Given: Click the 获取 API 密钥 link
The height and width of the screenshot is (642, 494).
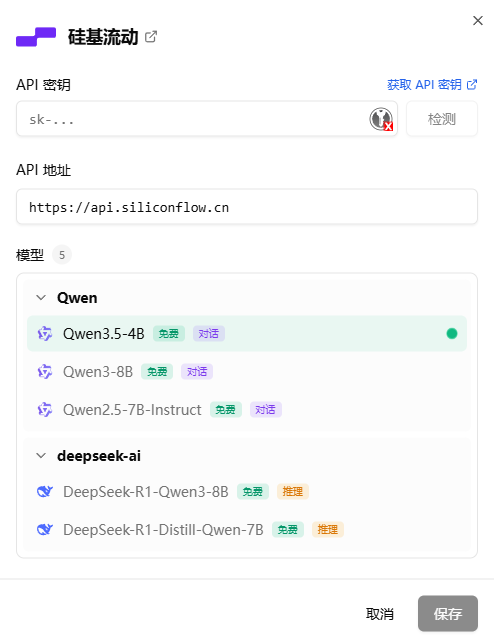Looking at the screenshot, I should [x=432, y=85].
